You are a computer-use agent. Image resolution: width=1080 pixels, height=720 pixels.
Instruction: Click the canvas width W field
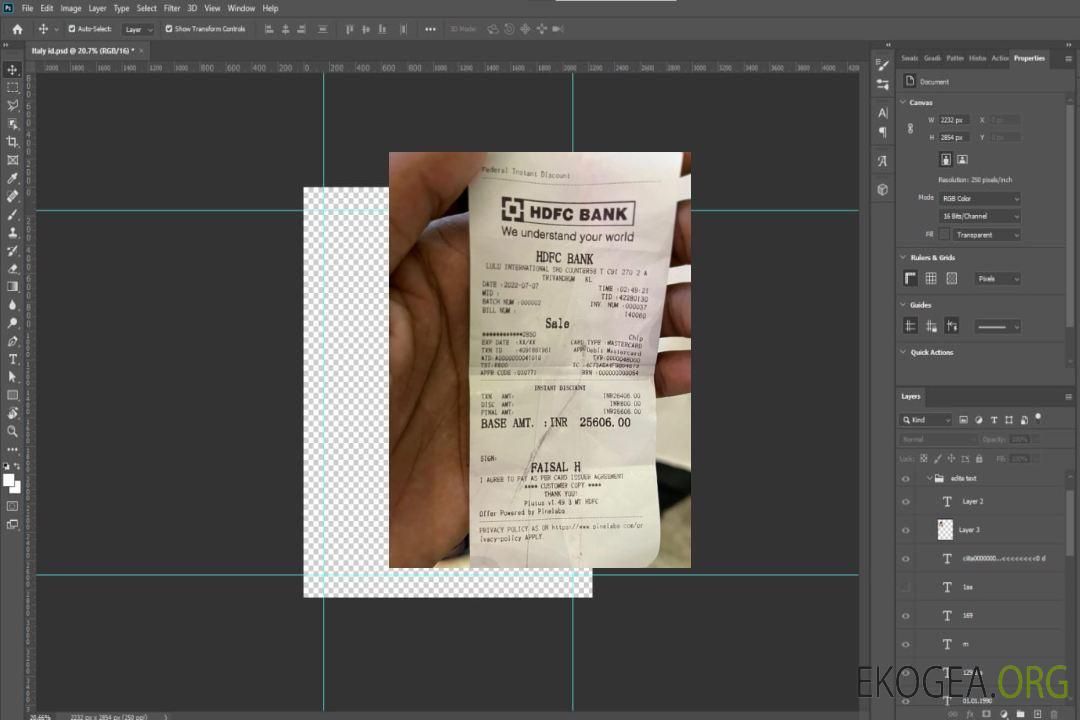(954, 120)
